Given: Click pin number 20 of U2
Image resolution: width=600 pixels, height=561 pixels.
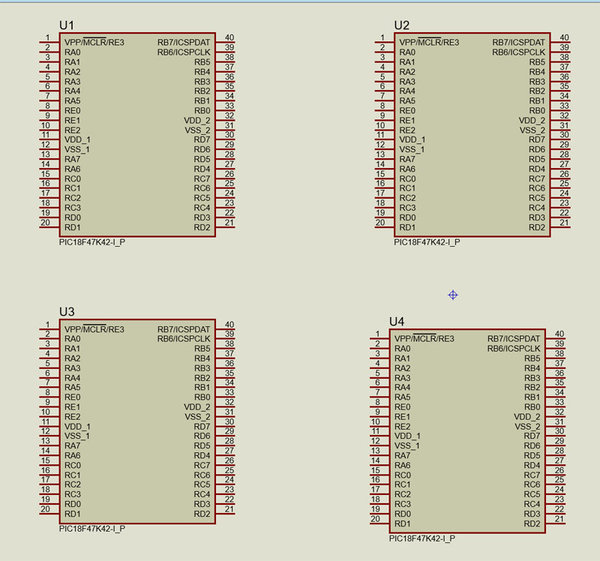Looking at the screenshot, I should (380, 222).
